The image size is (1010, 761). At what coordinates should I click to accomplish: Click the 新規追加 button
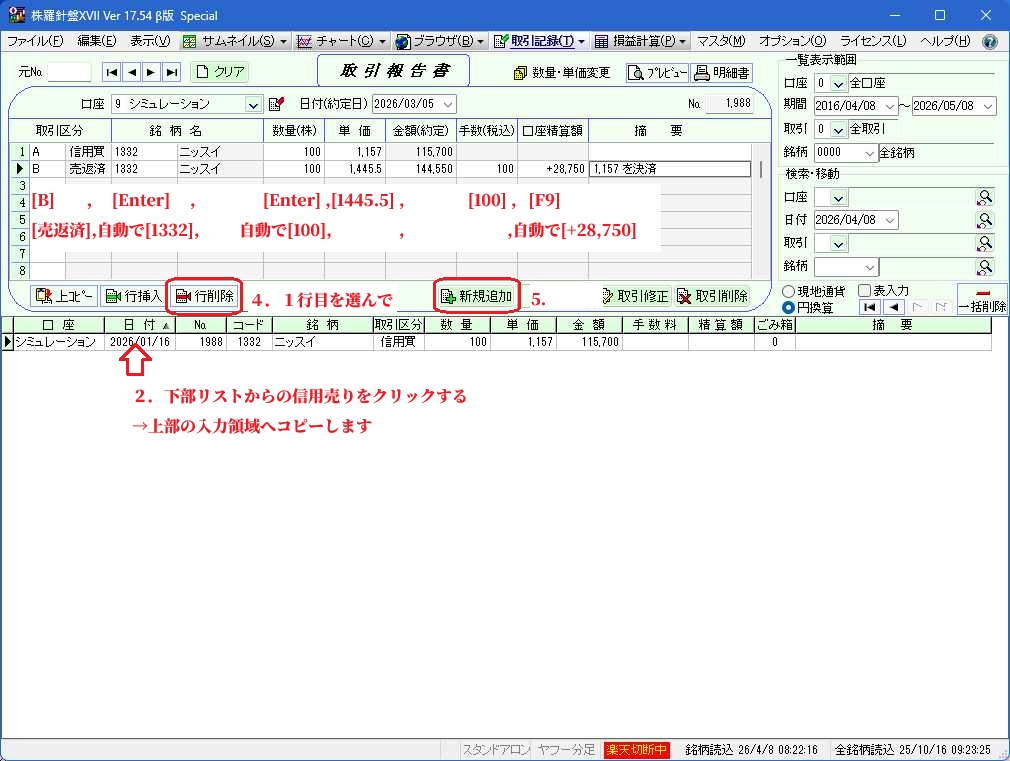tap(477, 296)
